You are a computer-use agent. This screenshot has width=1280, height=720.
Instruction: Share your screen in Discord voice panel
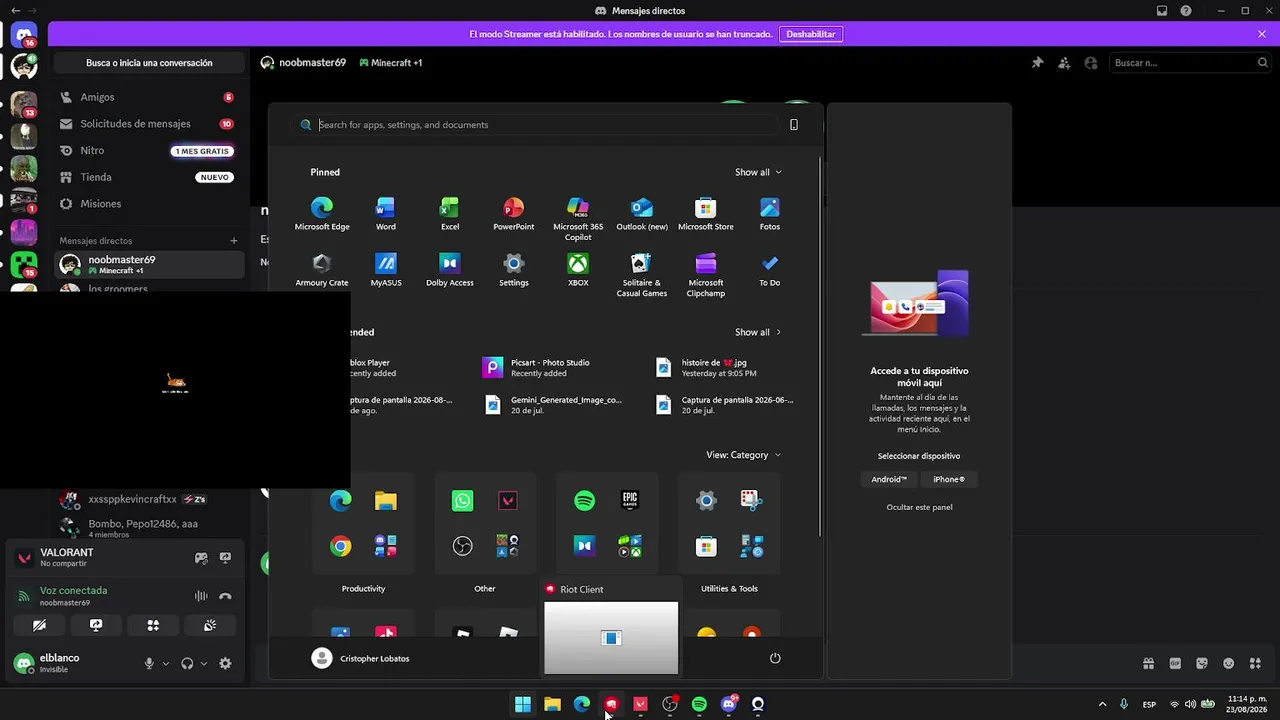point(96,625)
